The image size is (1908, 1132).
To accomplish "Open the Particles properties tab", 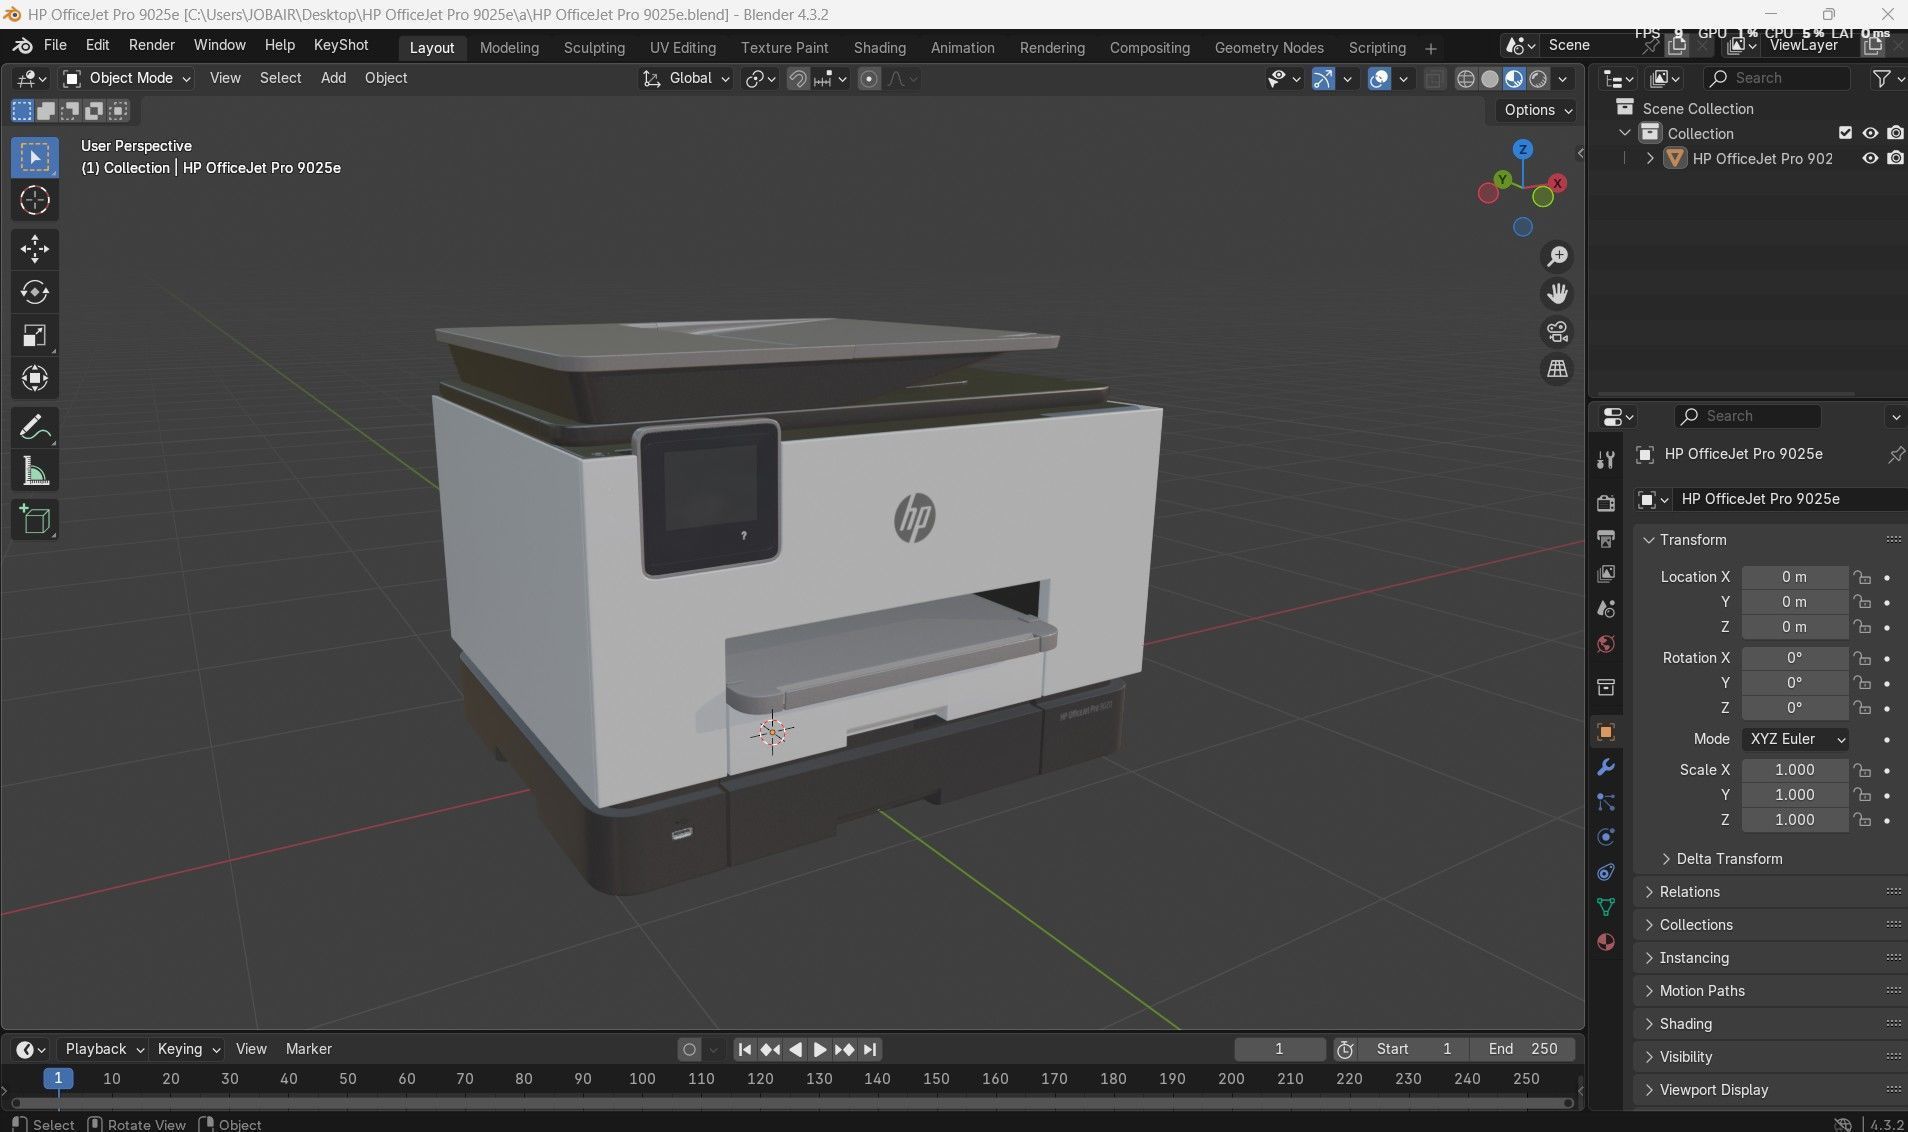I will [x=1606, y=802].
